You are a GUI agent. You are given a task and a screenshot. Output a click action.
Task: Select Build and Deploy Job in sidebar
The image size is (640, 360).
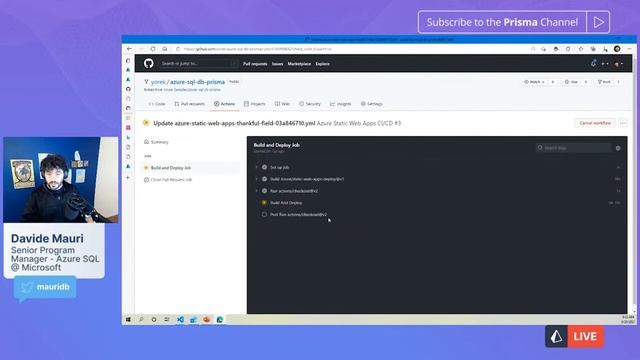(x=191, y=168)
